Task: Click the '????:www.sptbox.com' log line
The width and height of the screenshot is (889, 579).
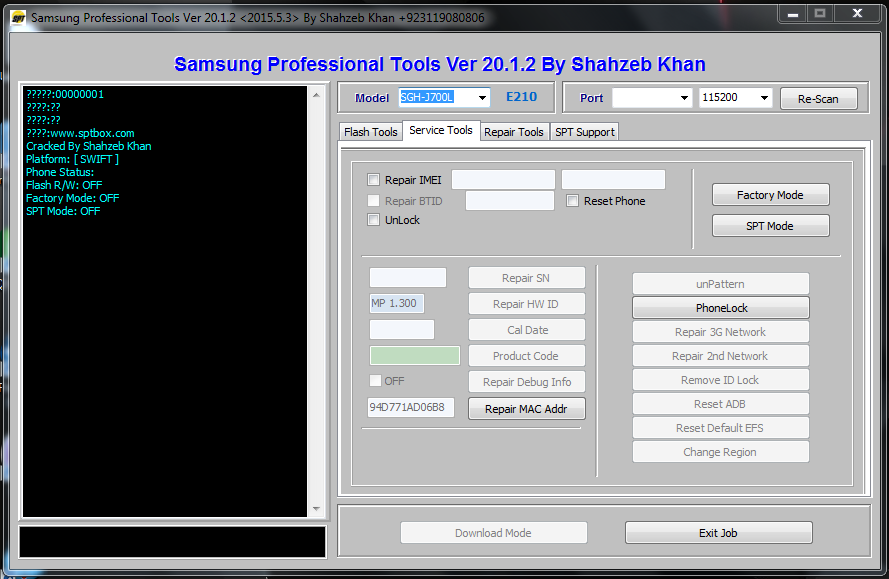Action: (x=80, y=133)
